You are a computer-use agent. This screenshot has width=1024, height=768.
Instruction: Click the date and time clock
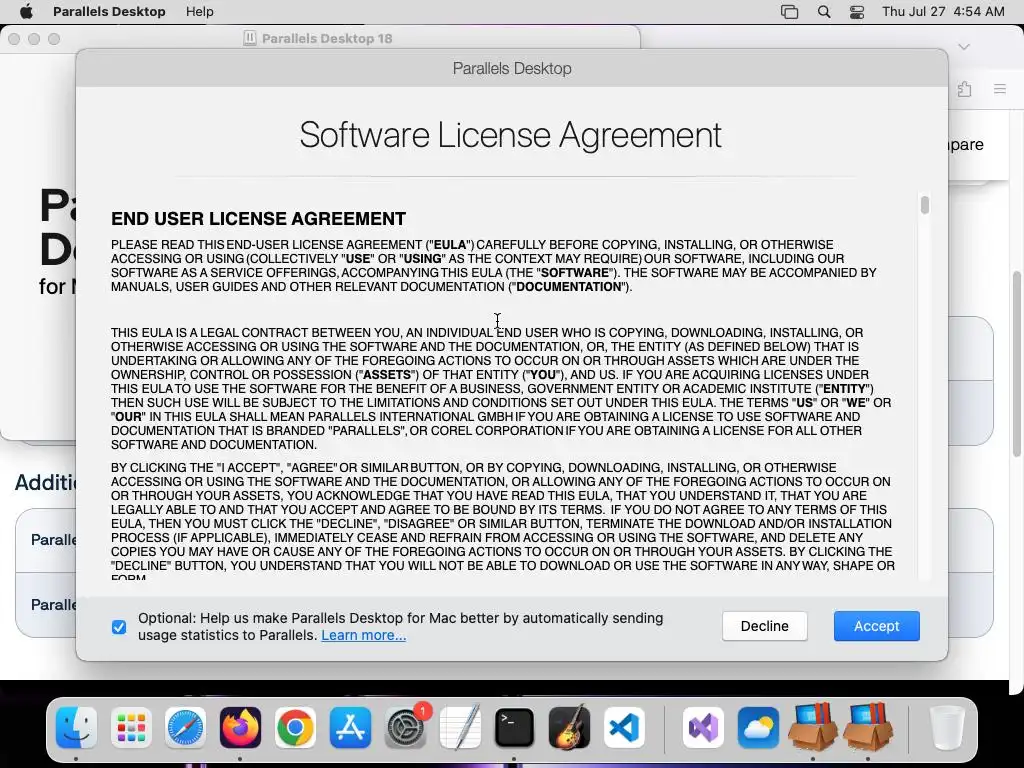coord(942,11)
